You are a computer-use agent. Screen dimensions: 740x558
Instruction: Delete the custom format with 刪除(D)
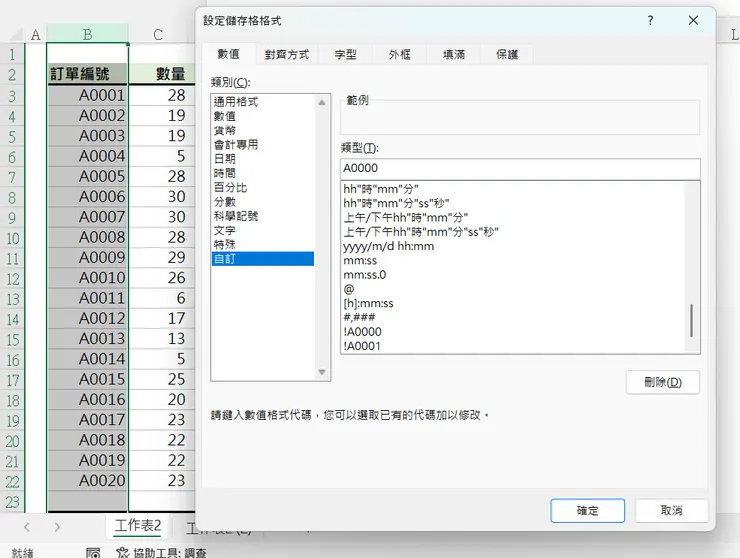point(663,382)
